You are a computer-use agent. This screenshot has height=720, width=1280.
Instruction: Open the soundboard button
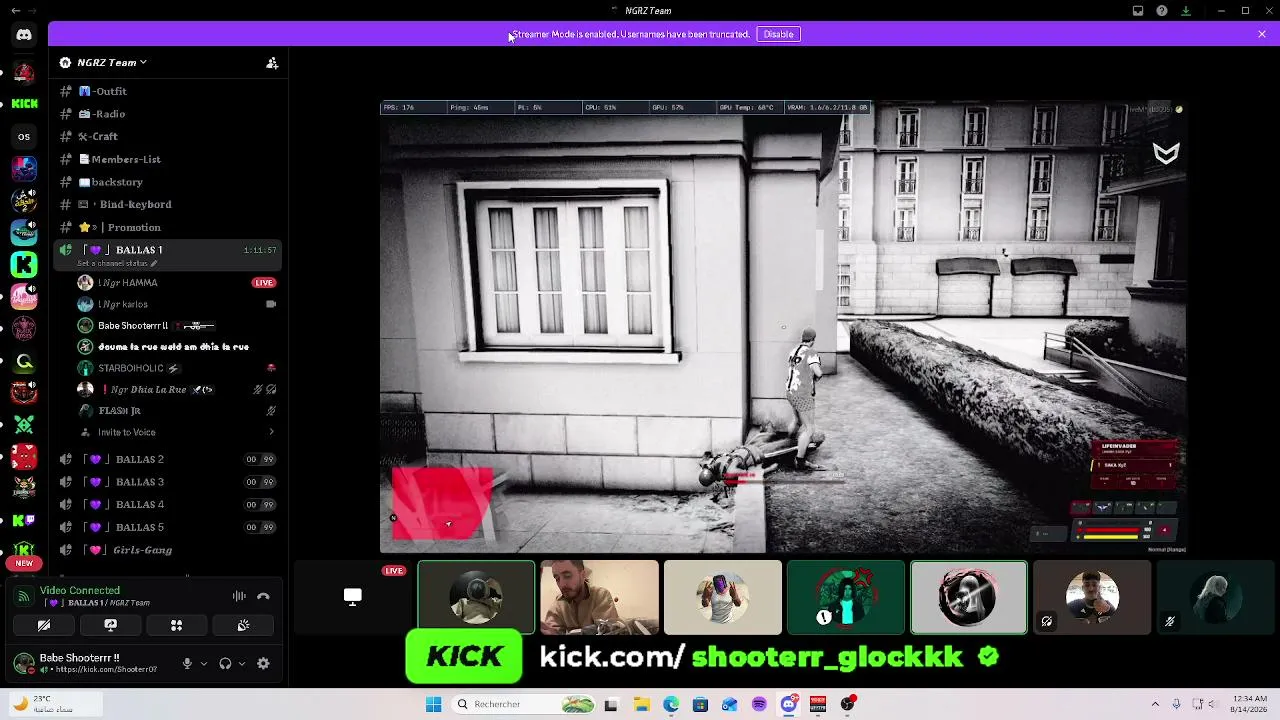243,625
